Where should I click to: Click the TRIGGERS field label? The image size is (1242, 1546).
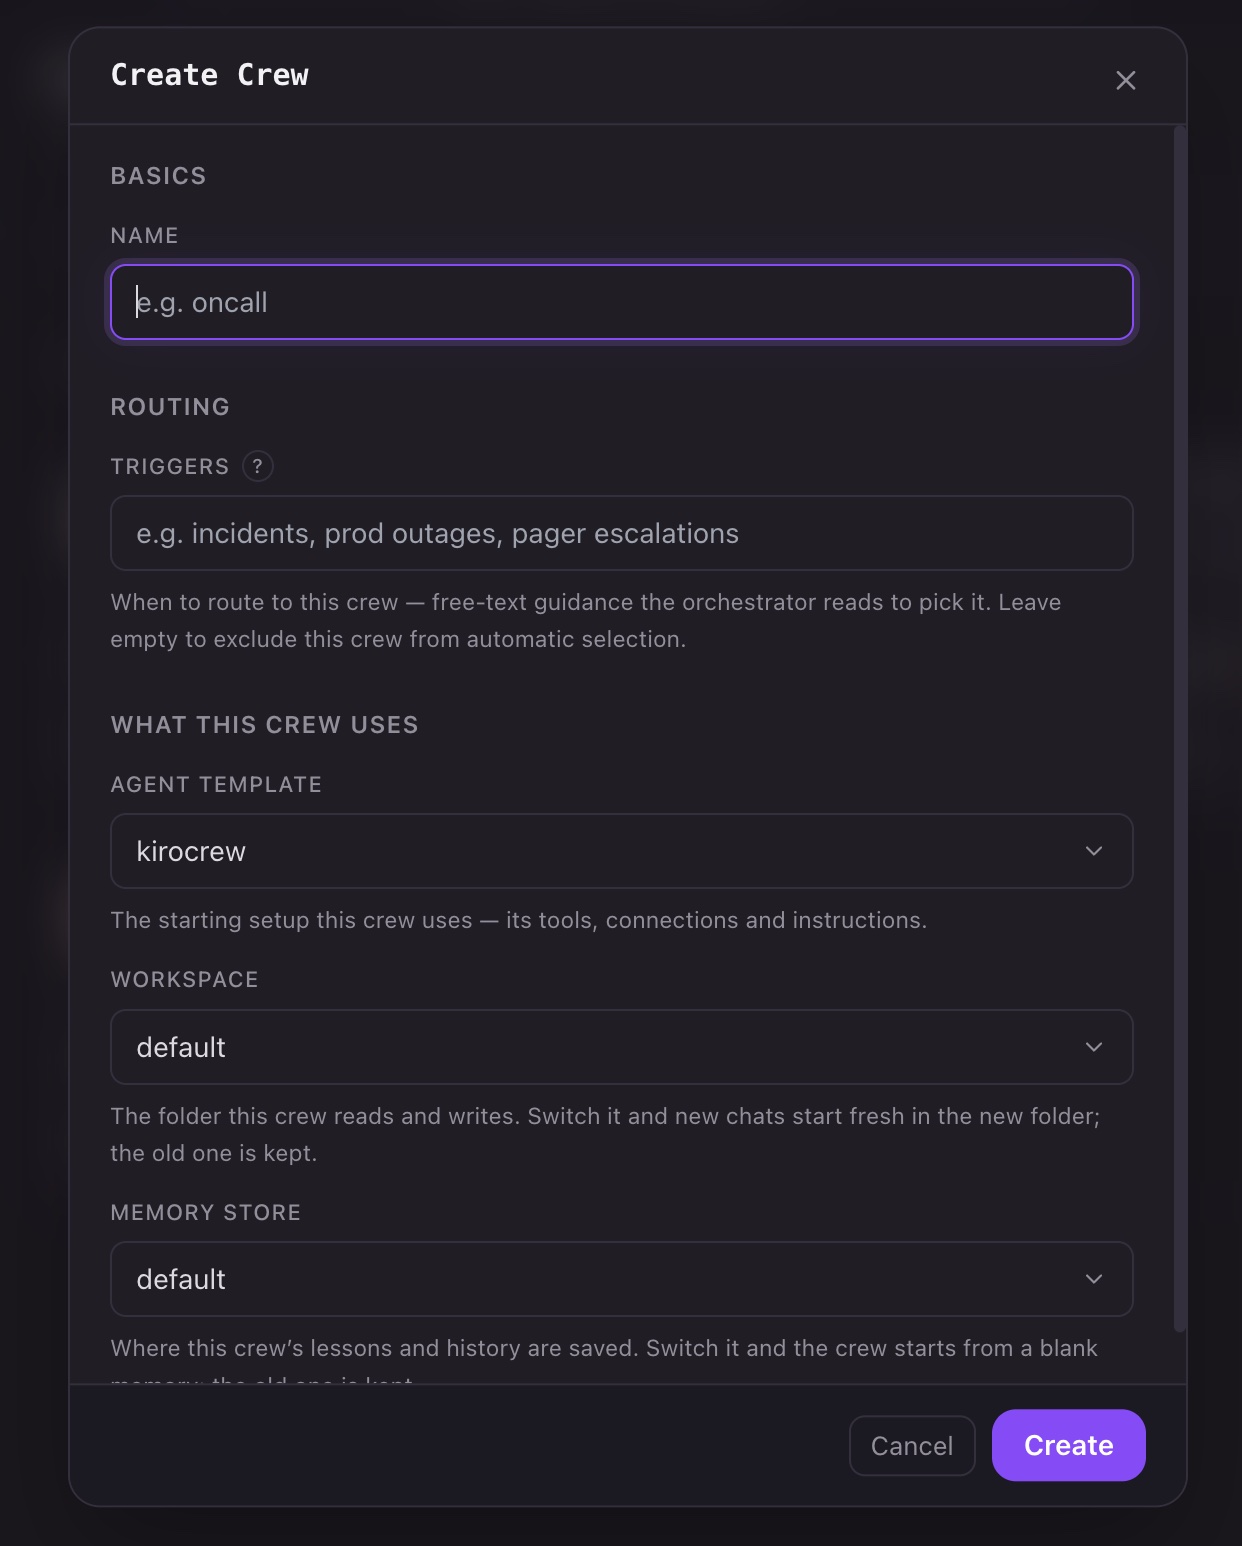tap(170, 467)
